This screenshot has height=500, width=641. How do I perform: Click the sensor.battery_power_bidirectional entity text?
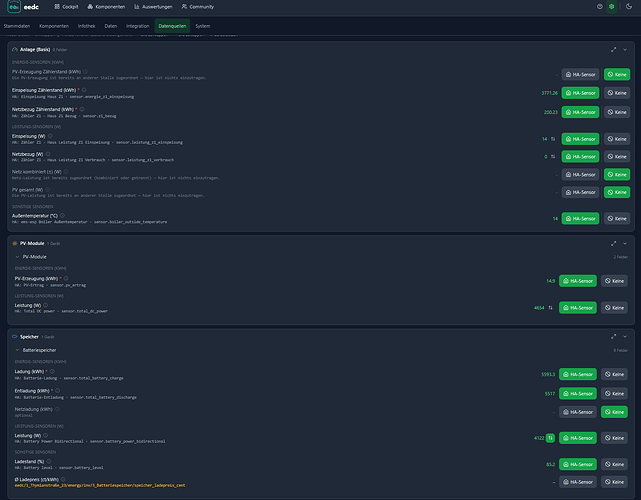[x=128, y=442]
